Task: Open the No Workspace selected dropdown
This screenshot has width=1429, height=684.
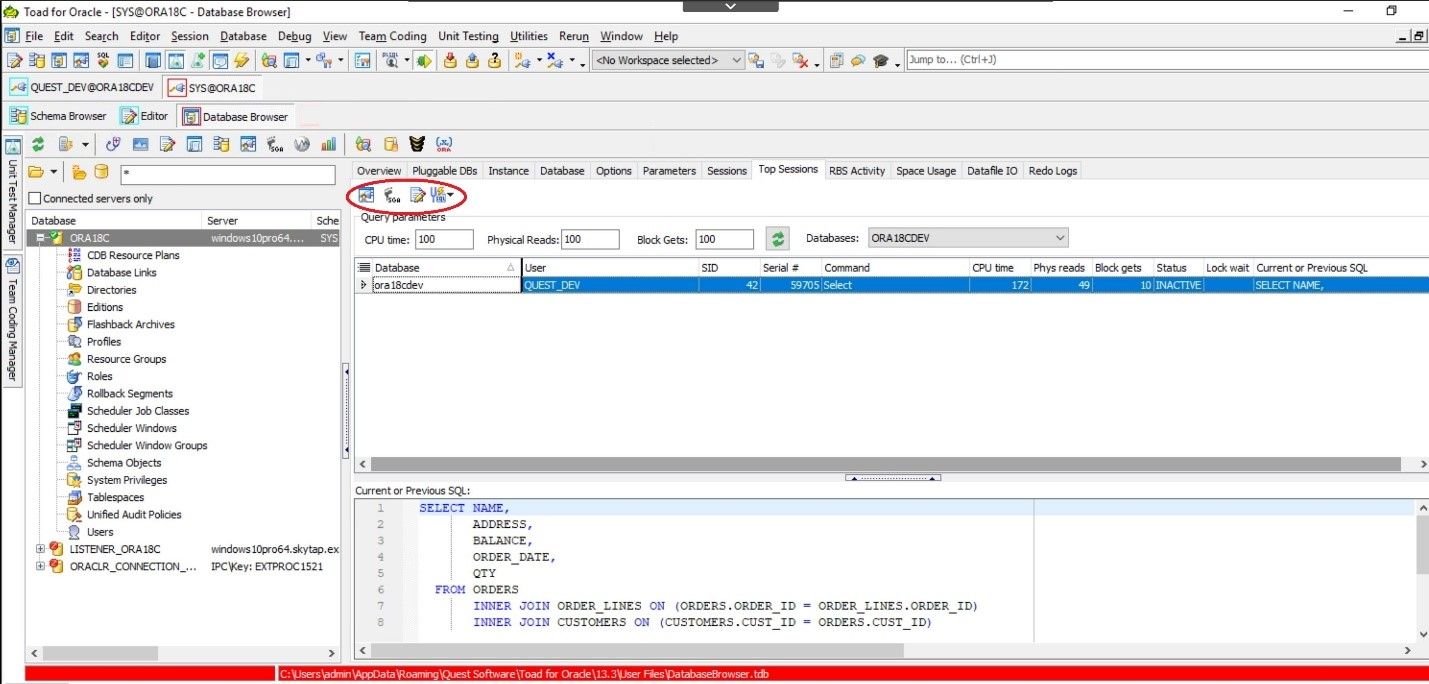Action: coord(668,60)
